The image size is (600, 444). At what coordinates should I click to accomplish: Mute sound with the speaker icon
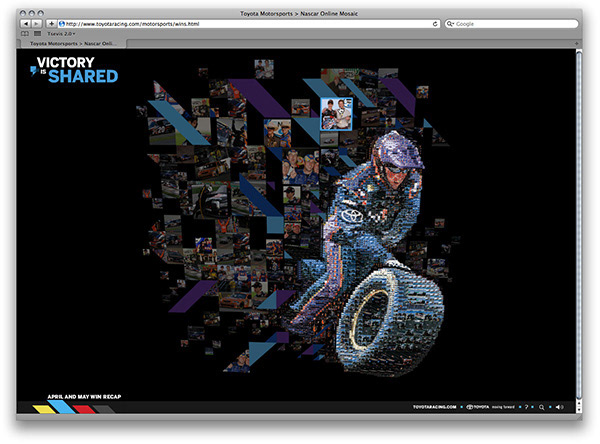click(x=559, y=407)
